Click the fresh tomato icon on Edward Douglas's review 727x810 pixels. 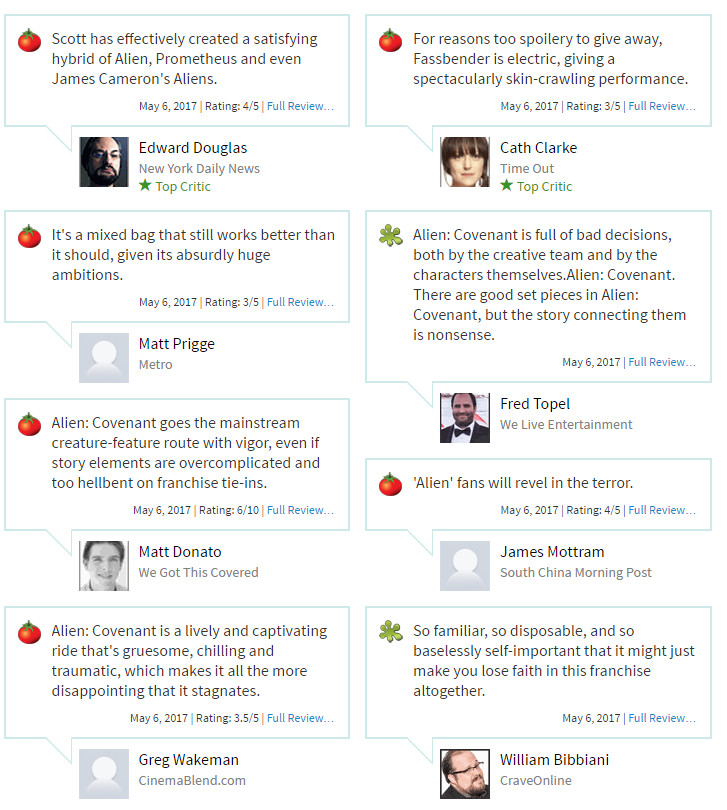(29, 41)
